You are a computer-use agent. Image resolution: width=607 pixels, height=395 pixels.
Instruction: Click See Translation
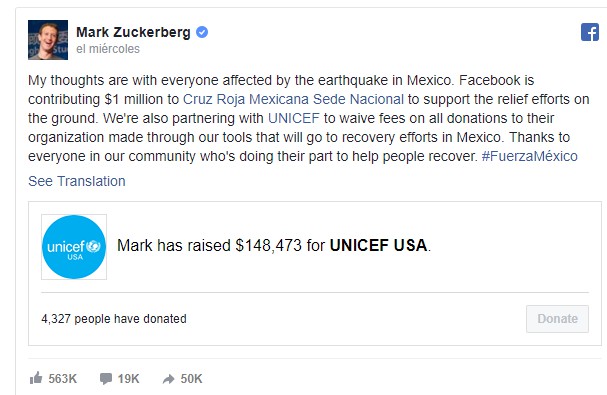[77, 181]
